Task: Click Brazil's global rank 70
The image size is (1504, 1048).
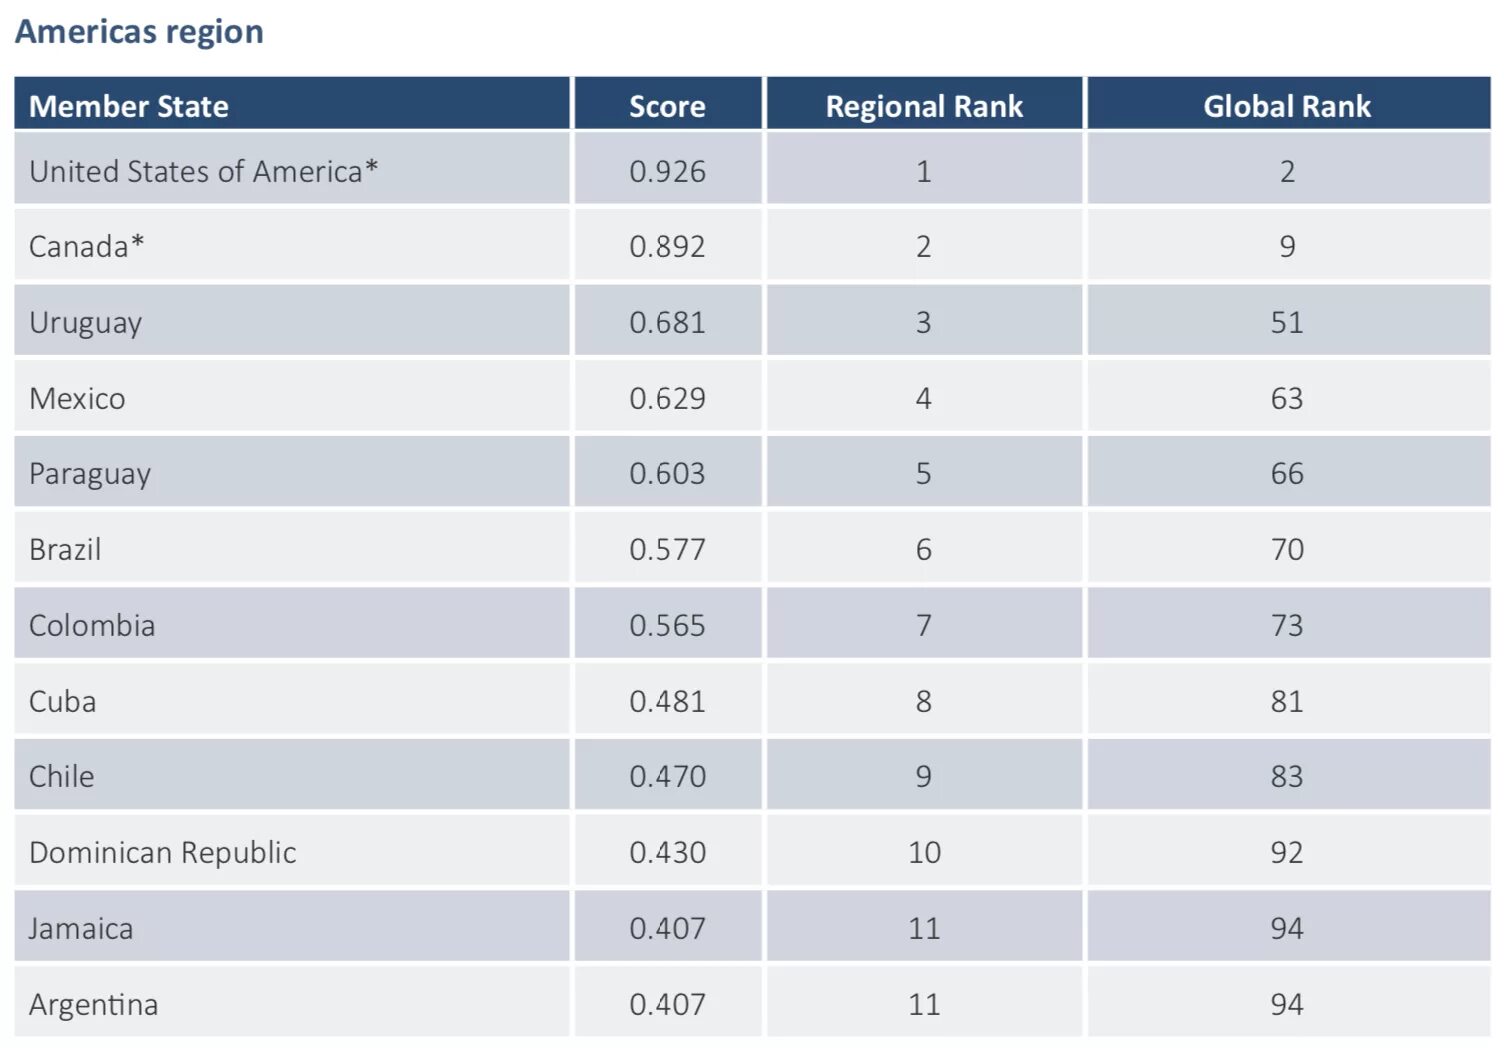Action: click(1288, 548)
